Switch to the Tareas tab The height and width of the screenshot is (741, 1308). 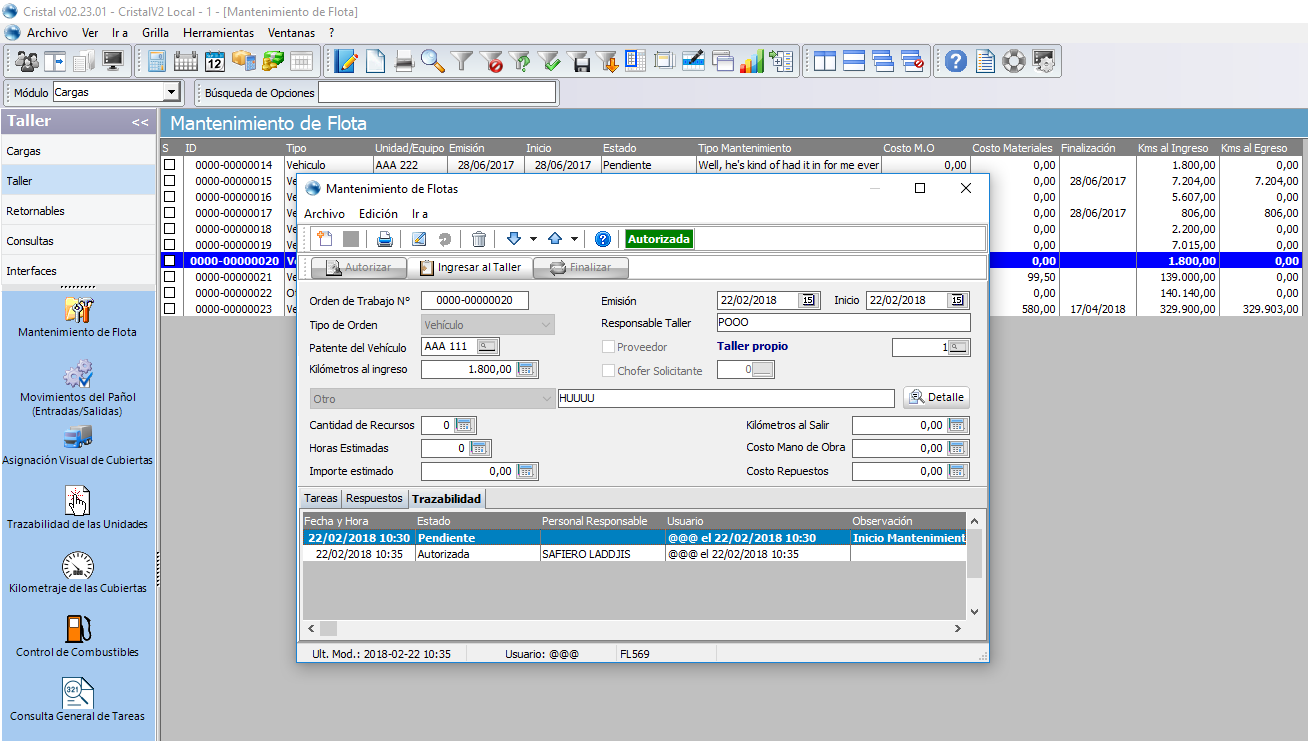click(x=321, y=498)
